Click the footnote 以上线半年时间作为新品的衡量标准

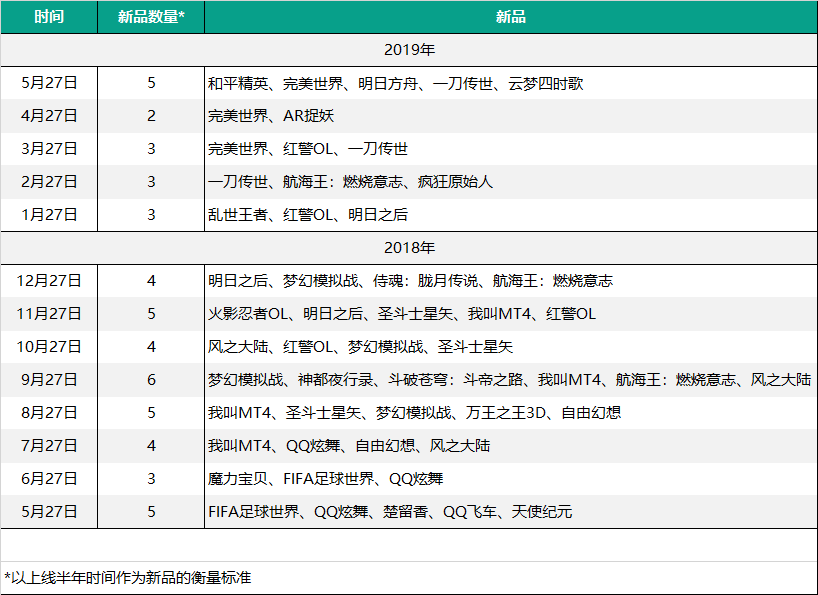tap(128, 578)
